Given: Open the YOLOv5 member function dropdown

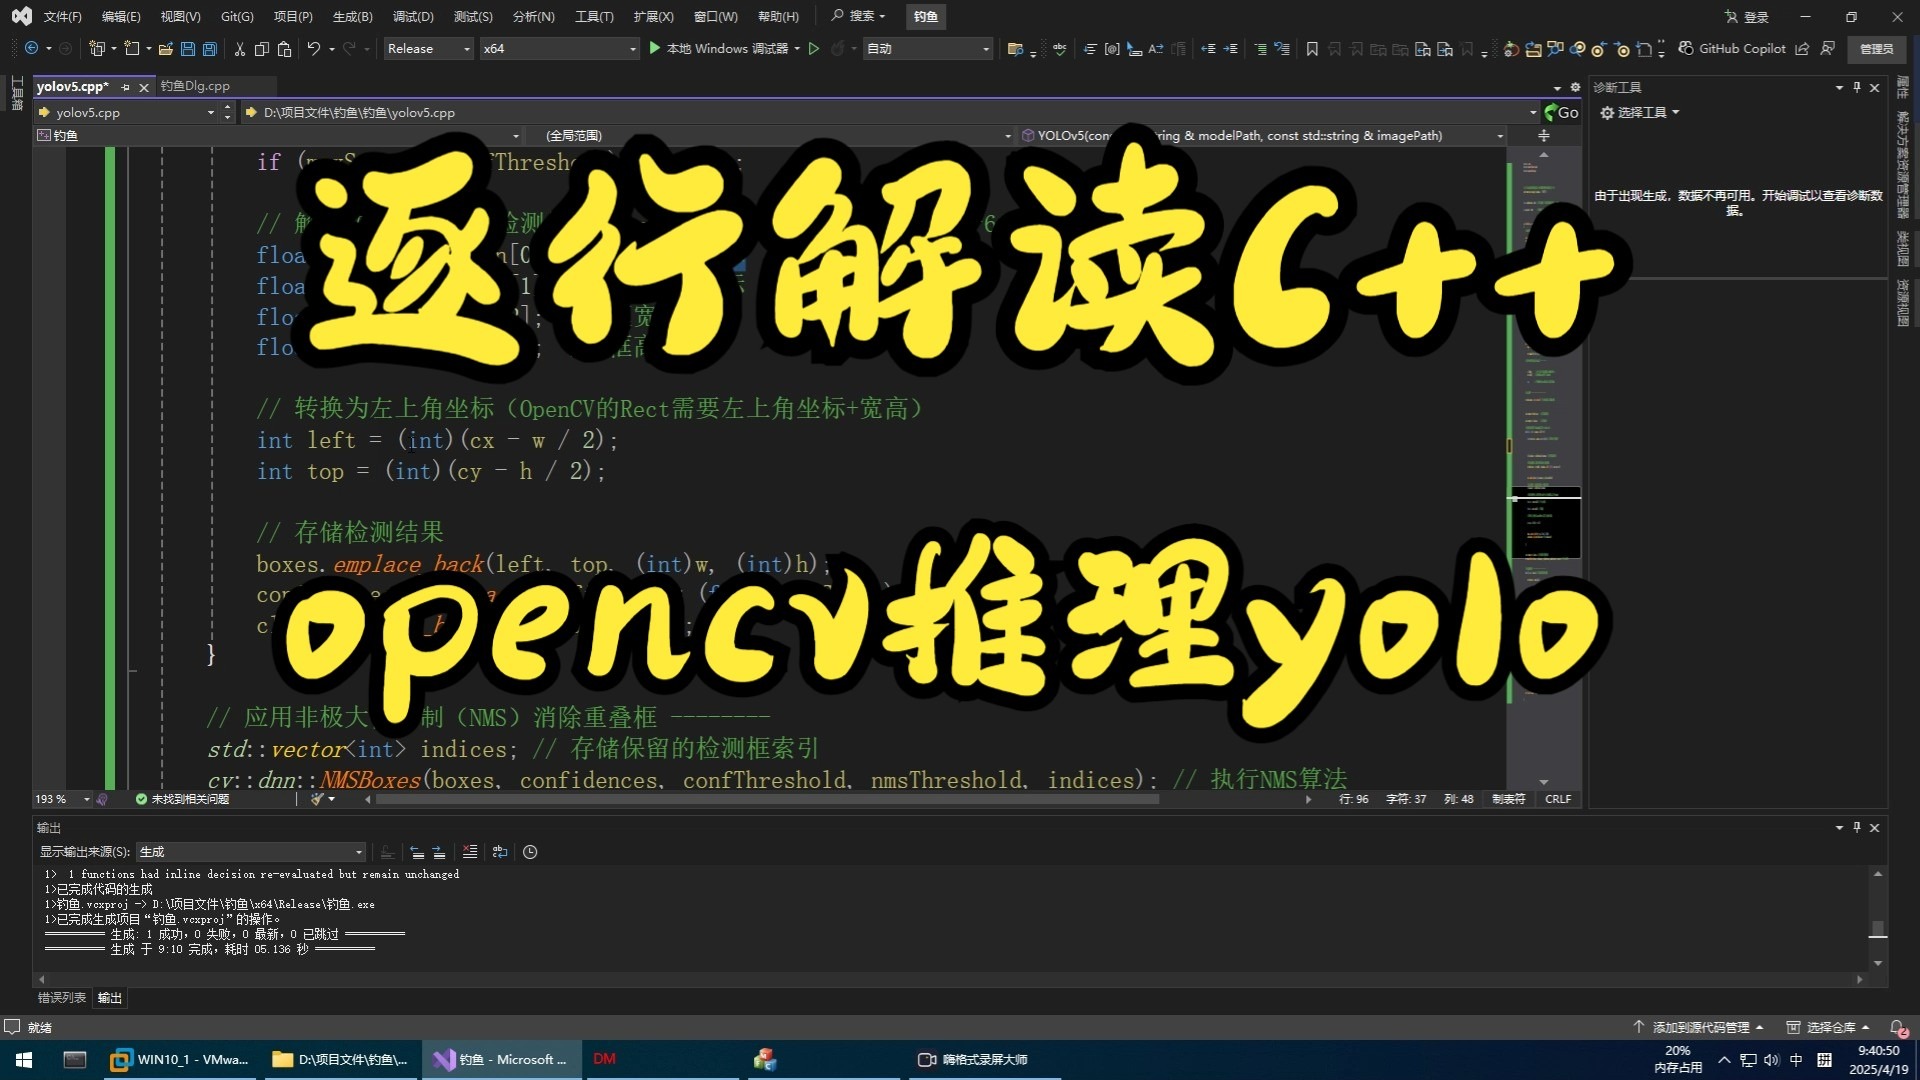Looking at the screenshot, I should tap(1262, 135).
